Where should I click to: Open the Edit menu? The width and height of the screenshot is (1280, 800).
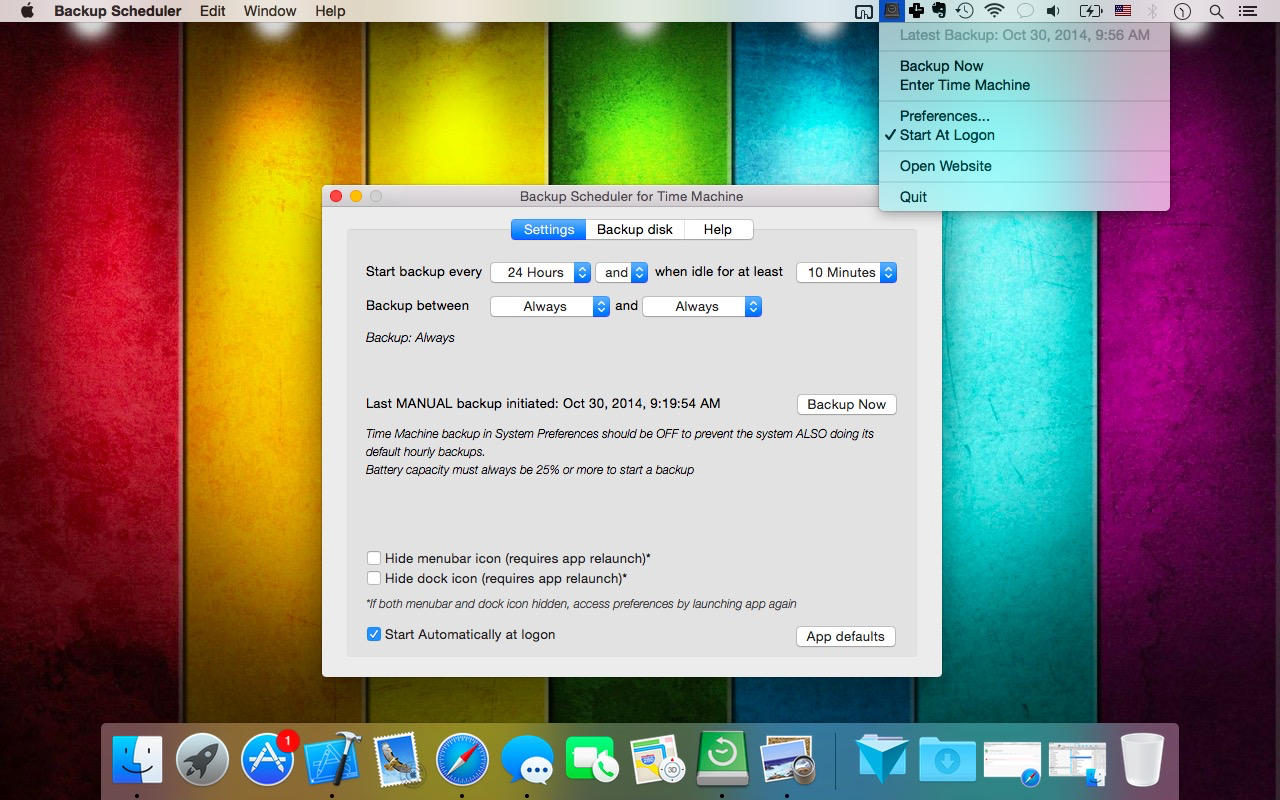pos(212,11)
